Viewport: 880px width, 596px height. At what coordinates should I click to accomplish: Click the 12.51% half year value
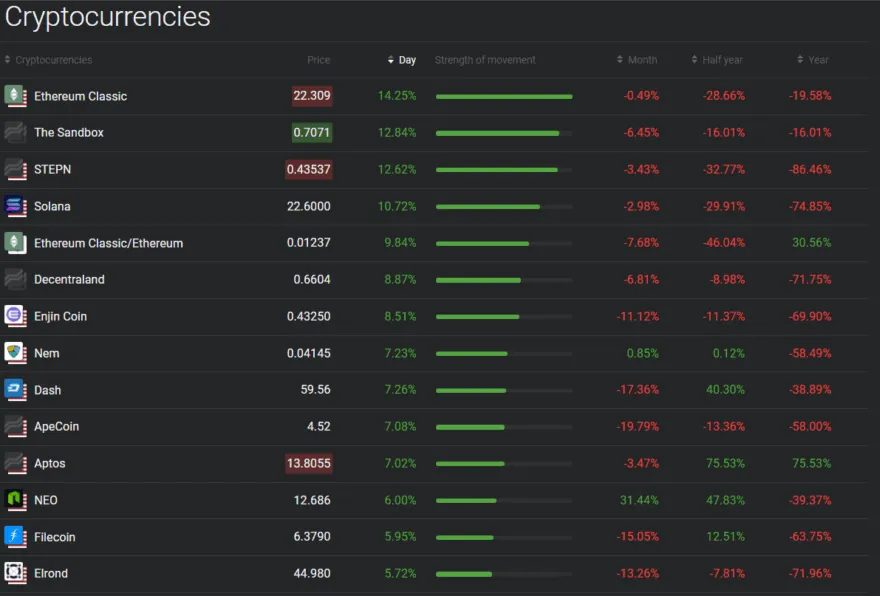(725, 537)
